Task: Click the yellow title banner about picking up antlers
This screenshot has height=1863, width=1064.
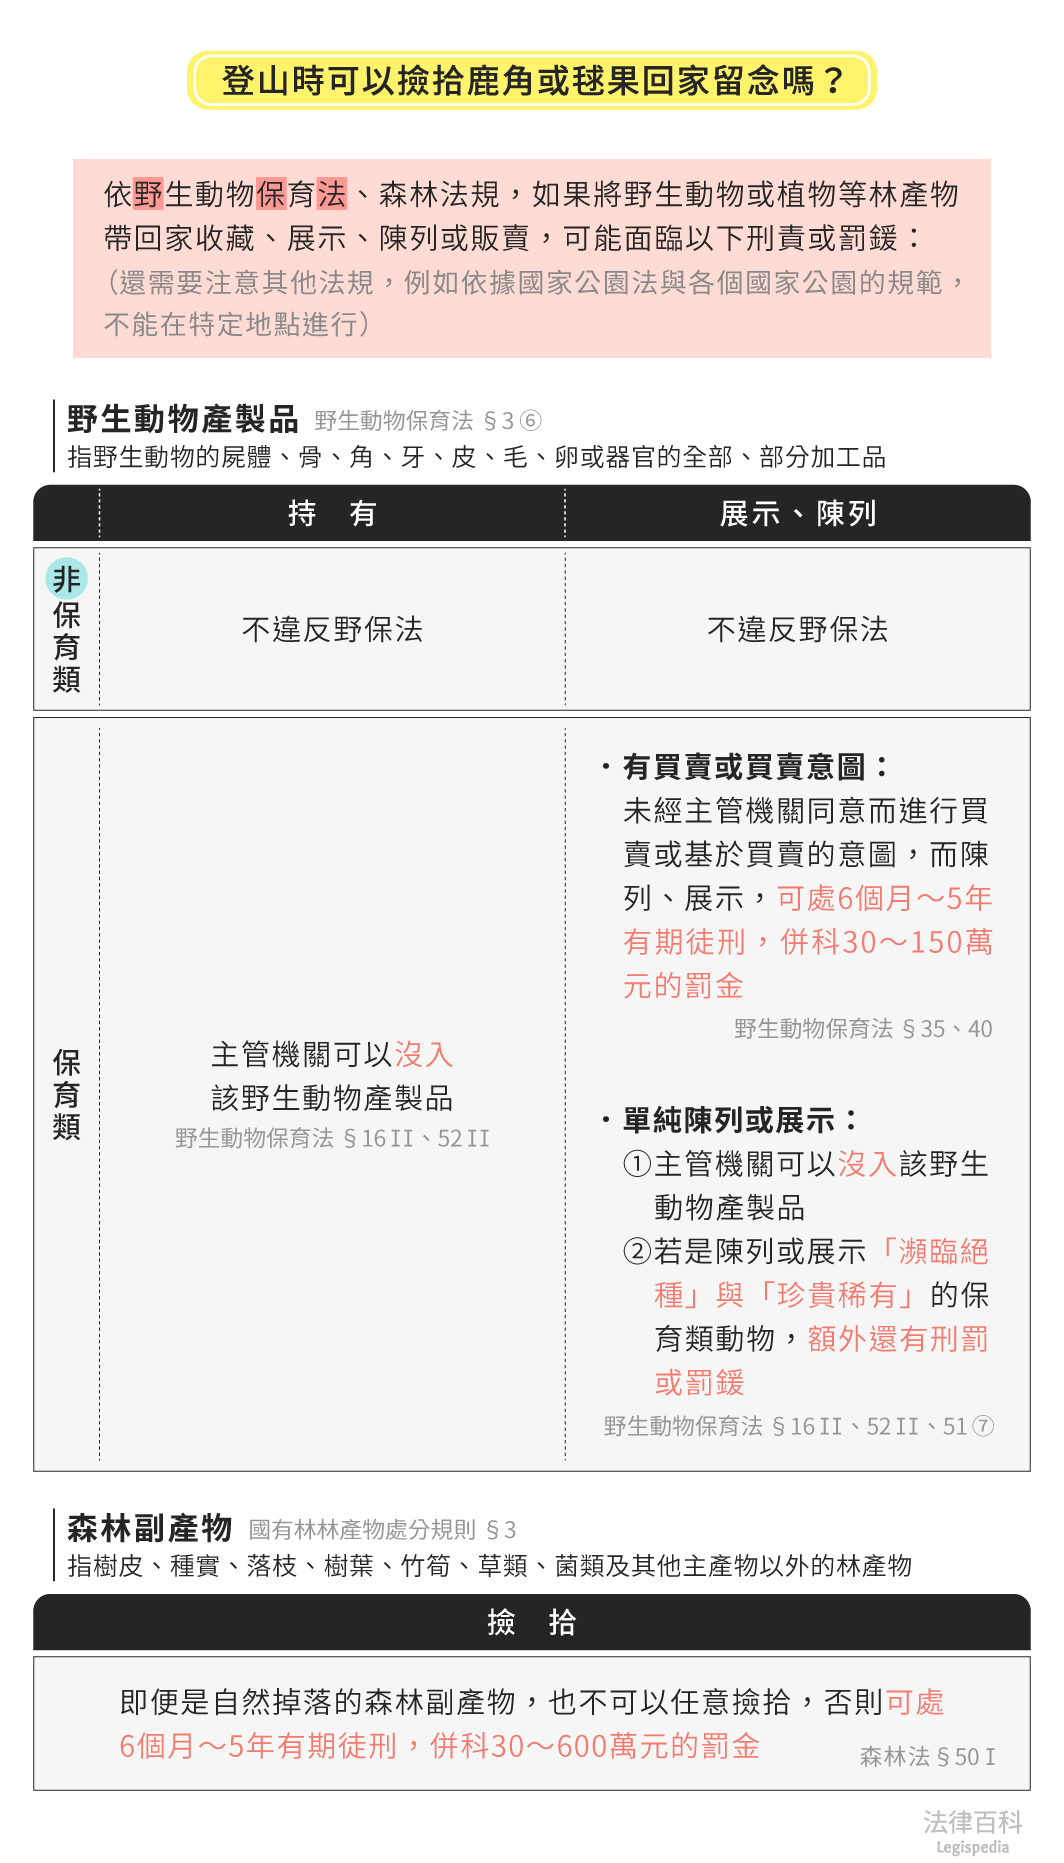Action: click(x=532, y=81)
